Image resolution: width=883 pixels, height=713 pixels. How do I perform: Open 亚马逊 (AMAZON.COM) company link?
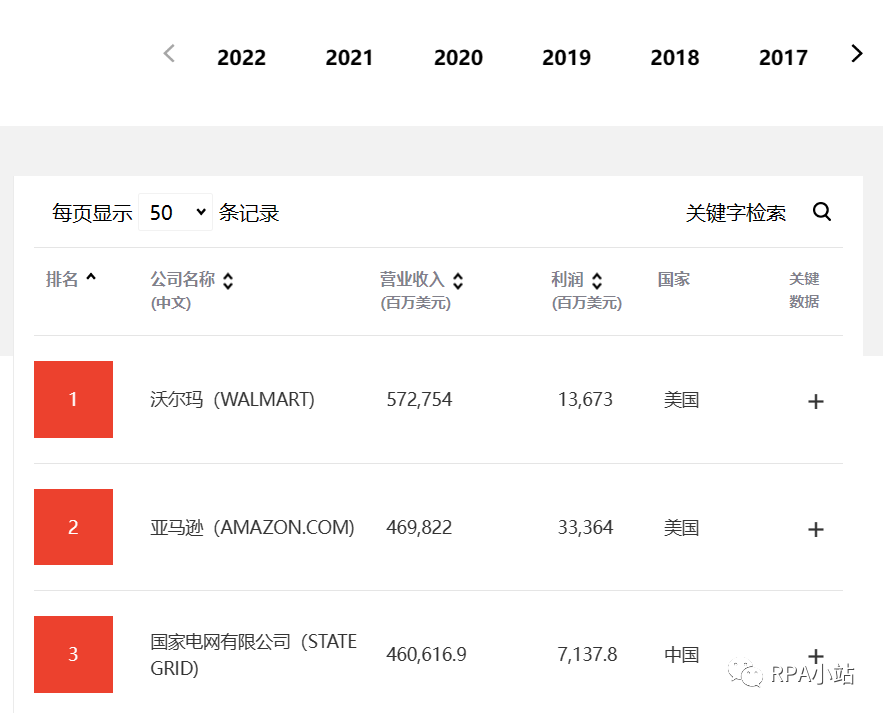[252, 527]
